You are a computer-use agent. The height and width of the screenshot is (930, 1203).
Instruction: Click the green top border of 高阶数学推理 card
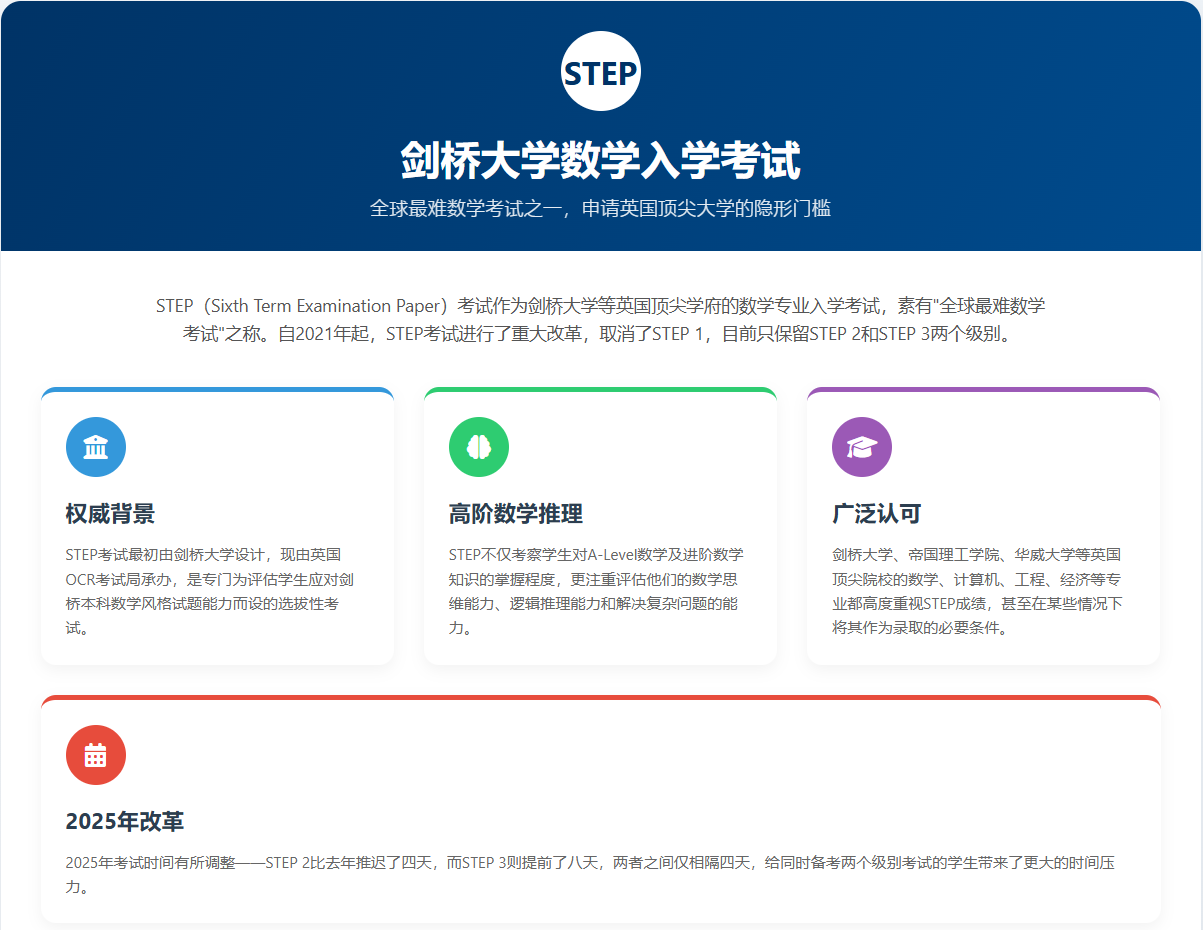[600, 390]
